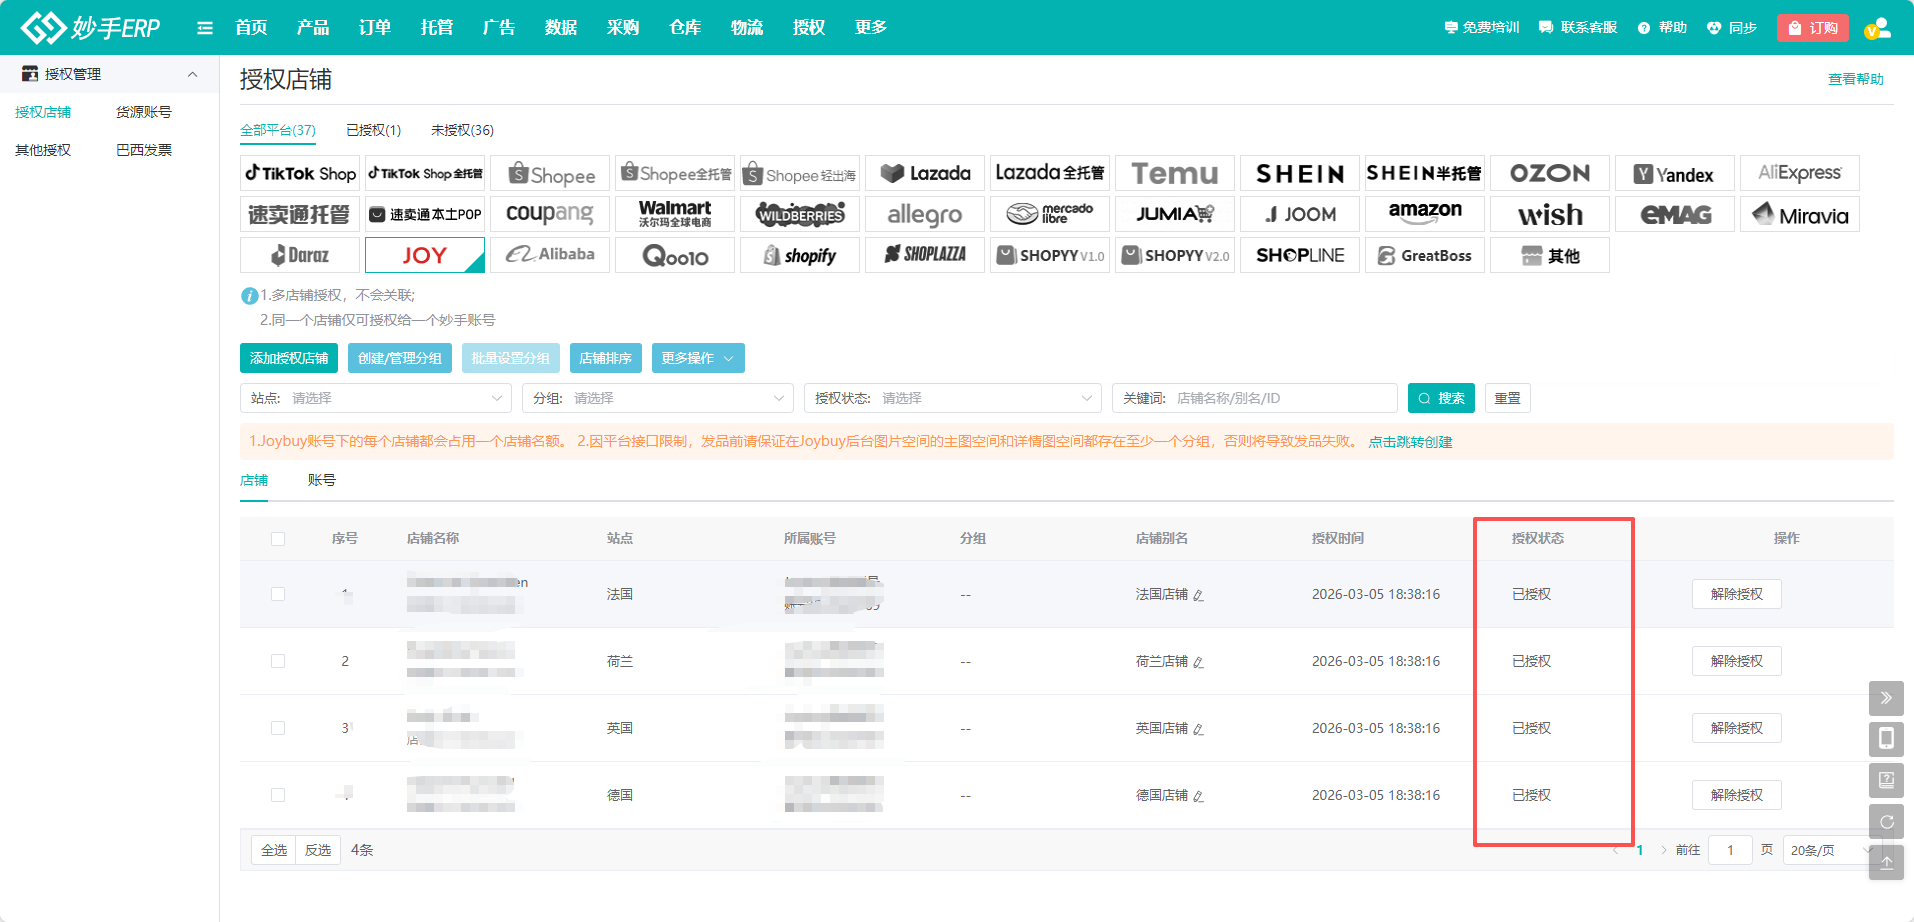Image resolution: width=1914 pixels, height=922 pixels.
Task: Switch to the 账号 tab
Action: [321, 480]
